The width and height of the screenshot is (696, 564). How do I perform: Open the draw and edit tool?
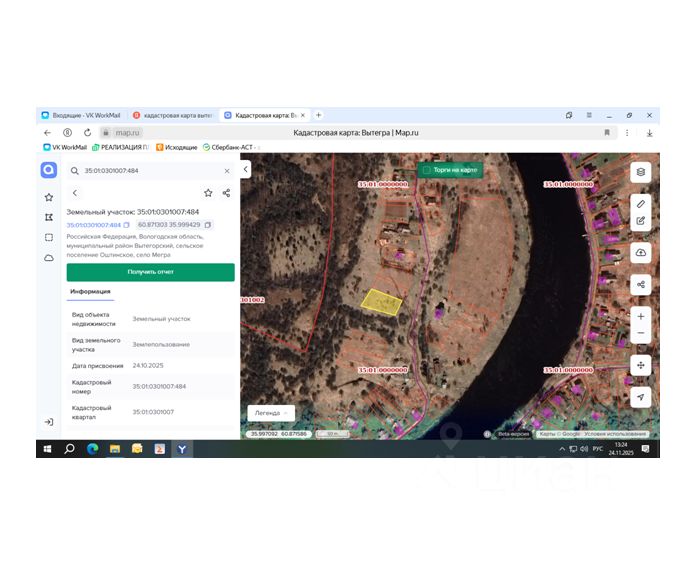pos(641,221)
